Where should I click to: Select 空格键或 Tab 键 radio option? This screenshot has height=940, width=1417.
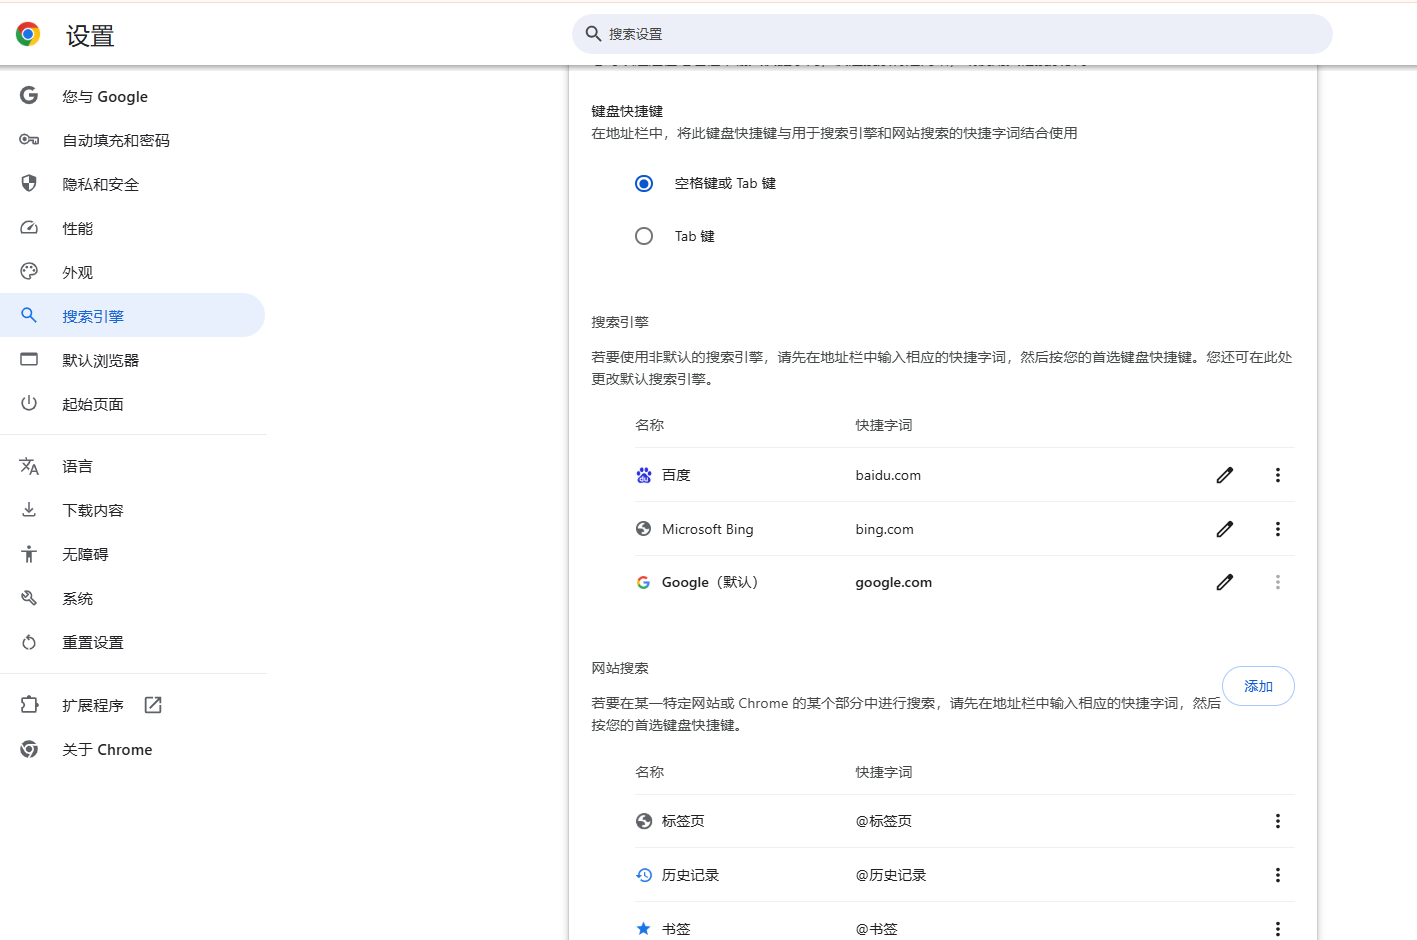pos(644,183)
